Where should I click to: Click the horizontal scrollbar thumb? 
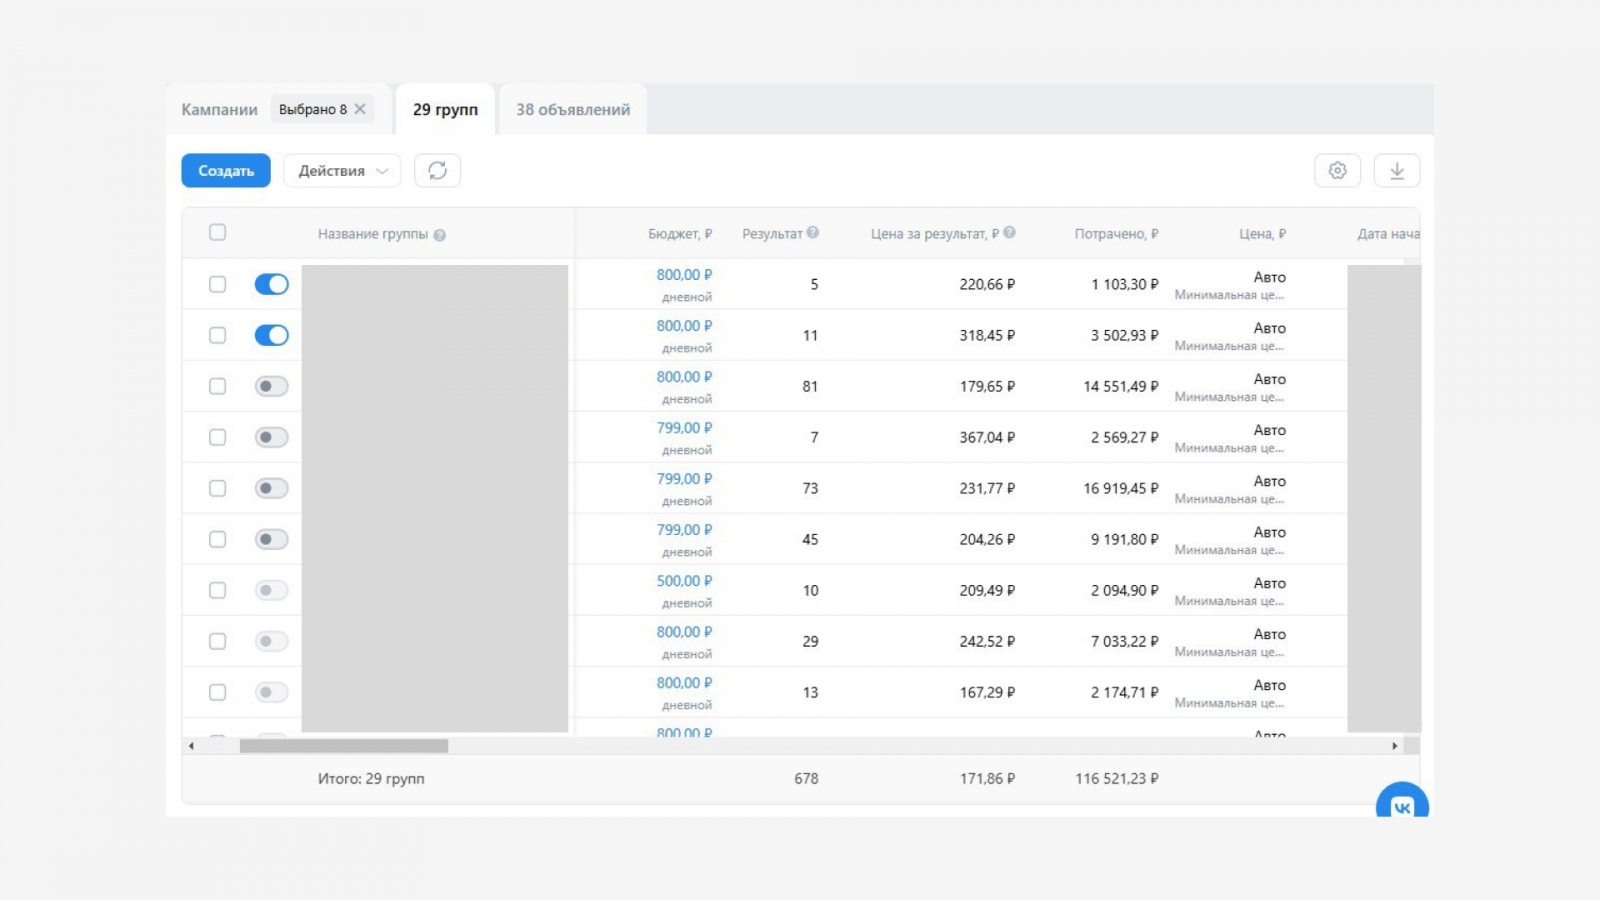tap(343, 746)
